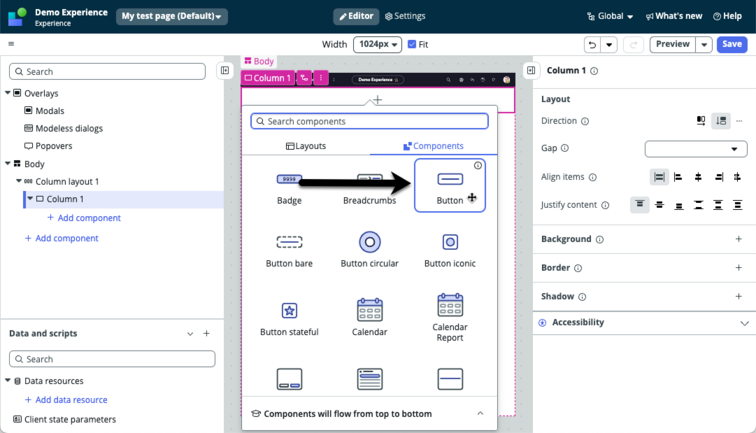Select the Breadcrumbs component
The height and width of the screenshot is (433, 756).
(x=369, y=188)
